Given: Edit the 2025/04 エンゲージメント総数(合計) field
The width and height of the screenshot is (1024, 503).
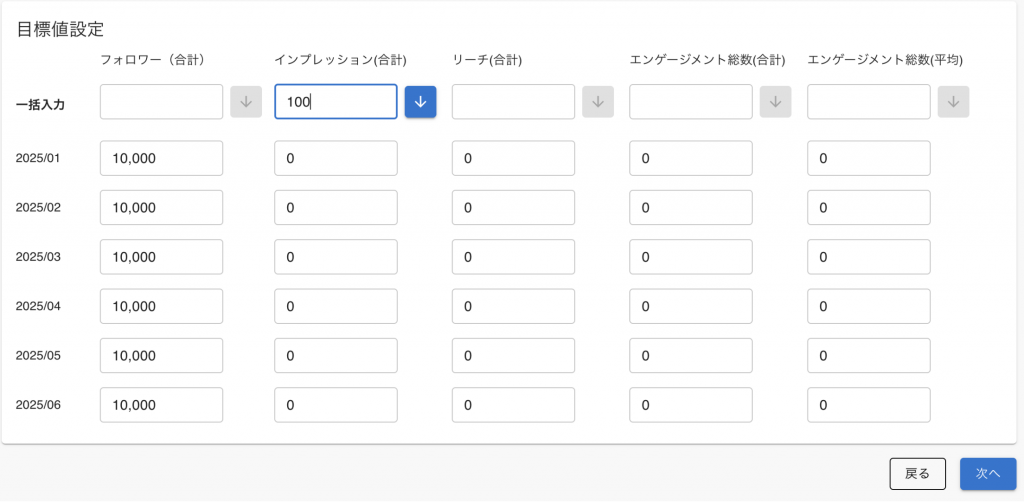Looking at the screenshot, I should 691,306.
